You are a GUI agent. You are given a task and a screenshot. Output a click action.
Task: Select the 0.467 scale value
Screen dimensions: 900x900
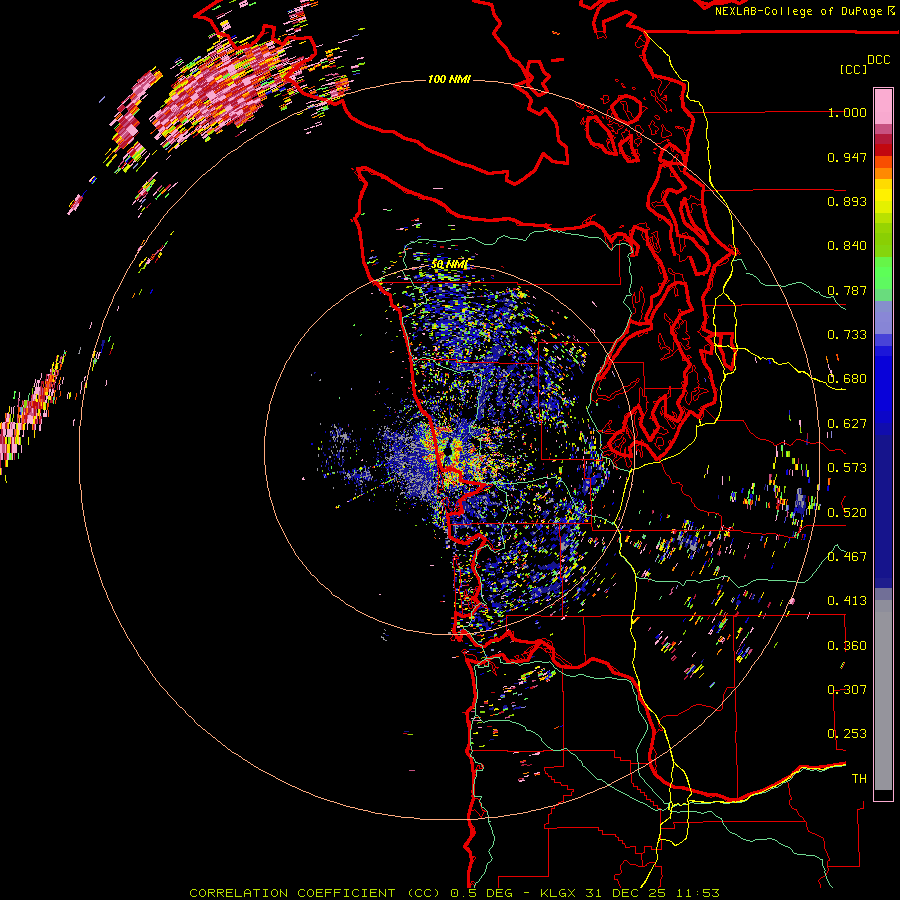pos(847,557)
